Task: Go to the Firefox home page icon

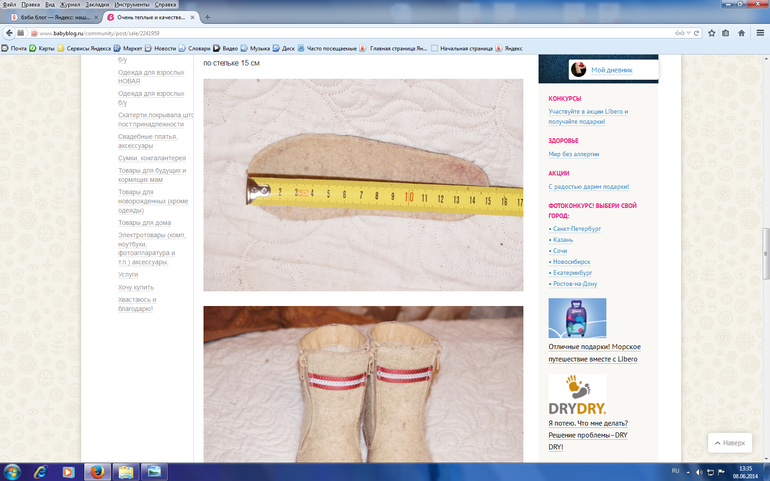Action: tap(742, 33)
